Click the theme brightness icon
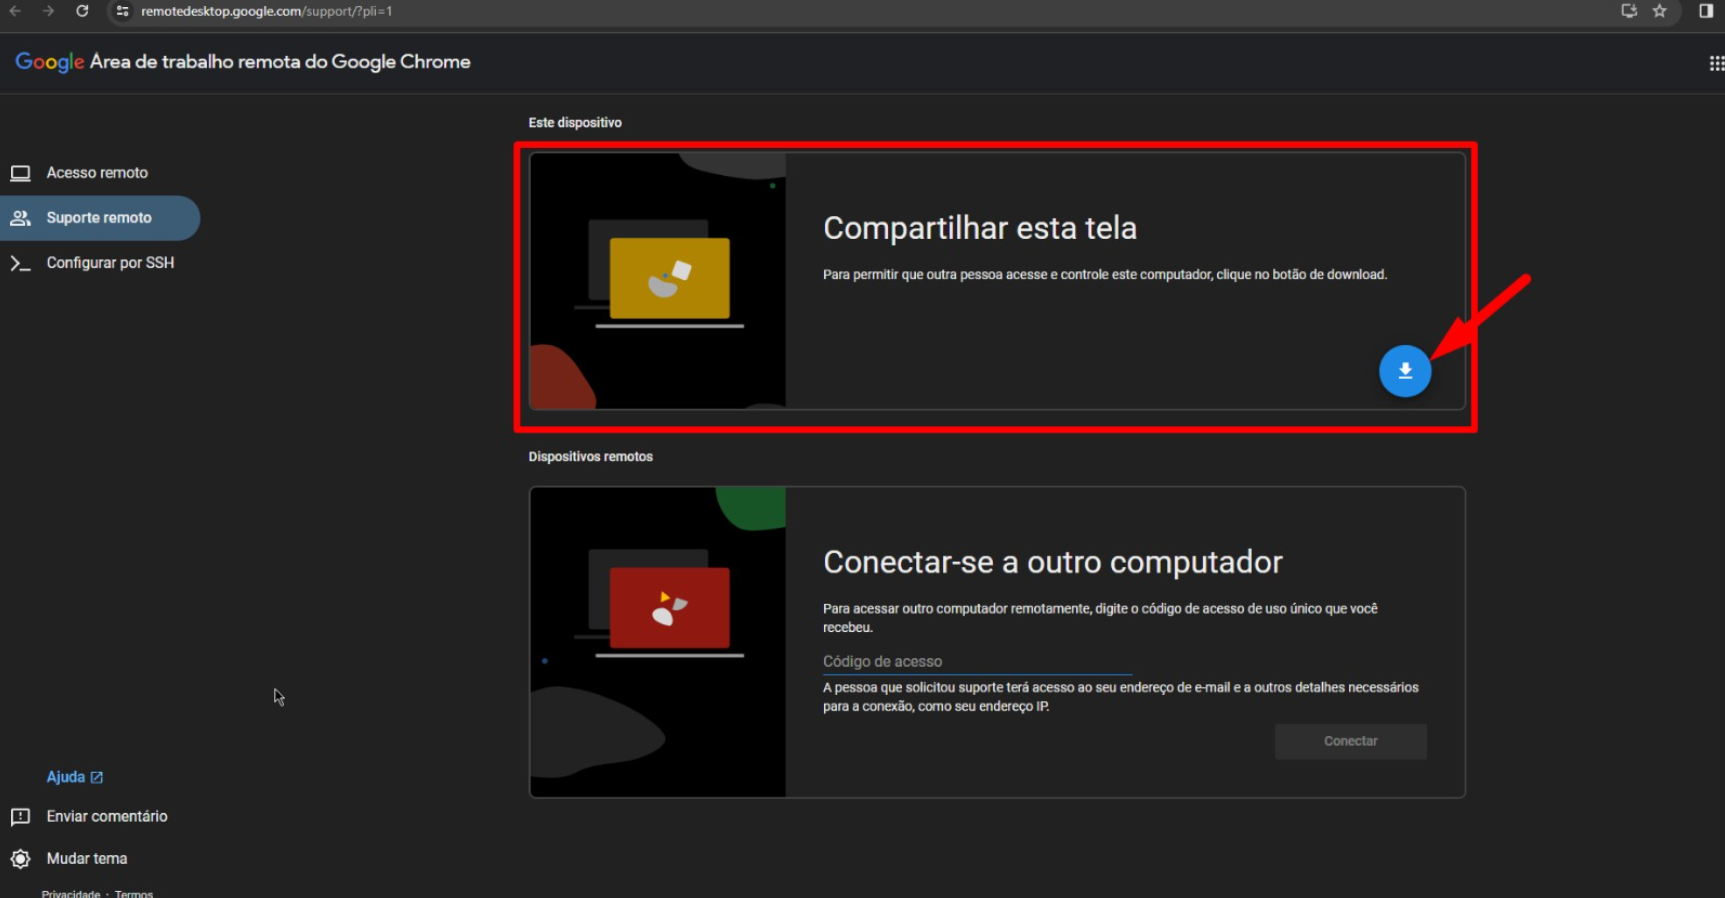 [x=20, y=859]
